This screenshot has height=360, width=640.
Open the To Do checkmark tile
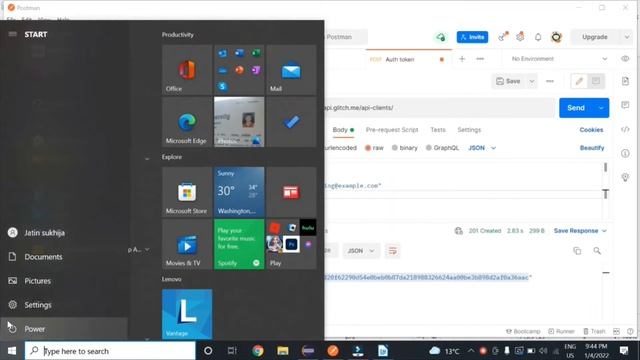(x=291, y=122)
